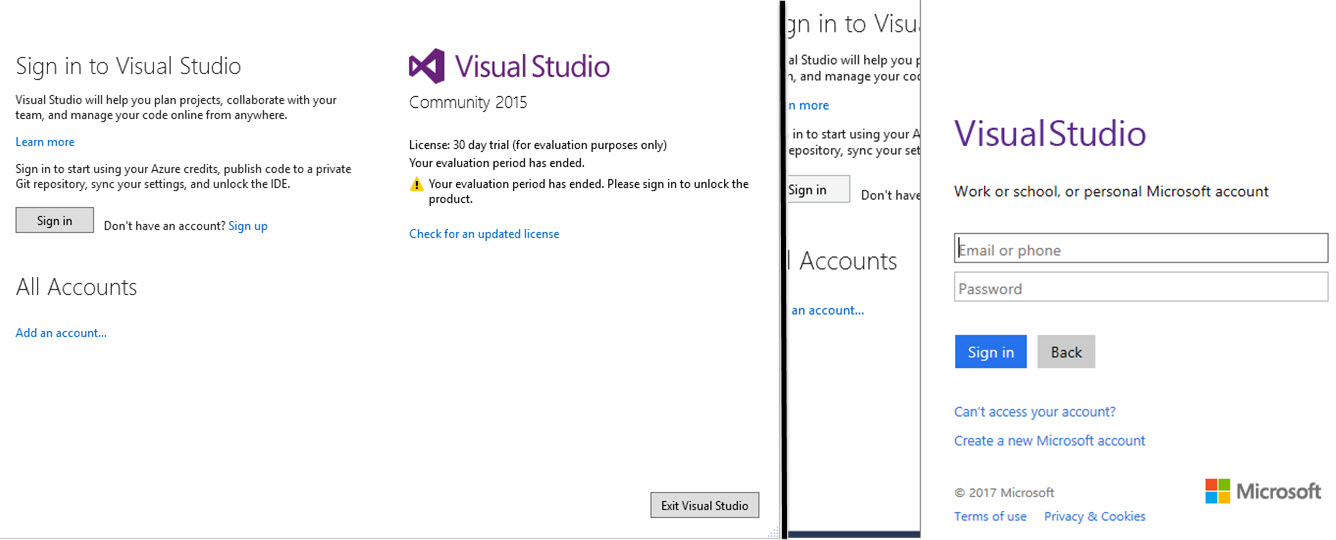The image size is (1336, 540).
Task: Click the yellow evaluation warning icon
Action: 417,185
